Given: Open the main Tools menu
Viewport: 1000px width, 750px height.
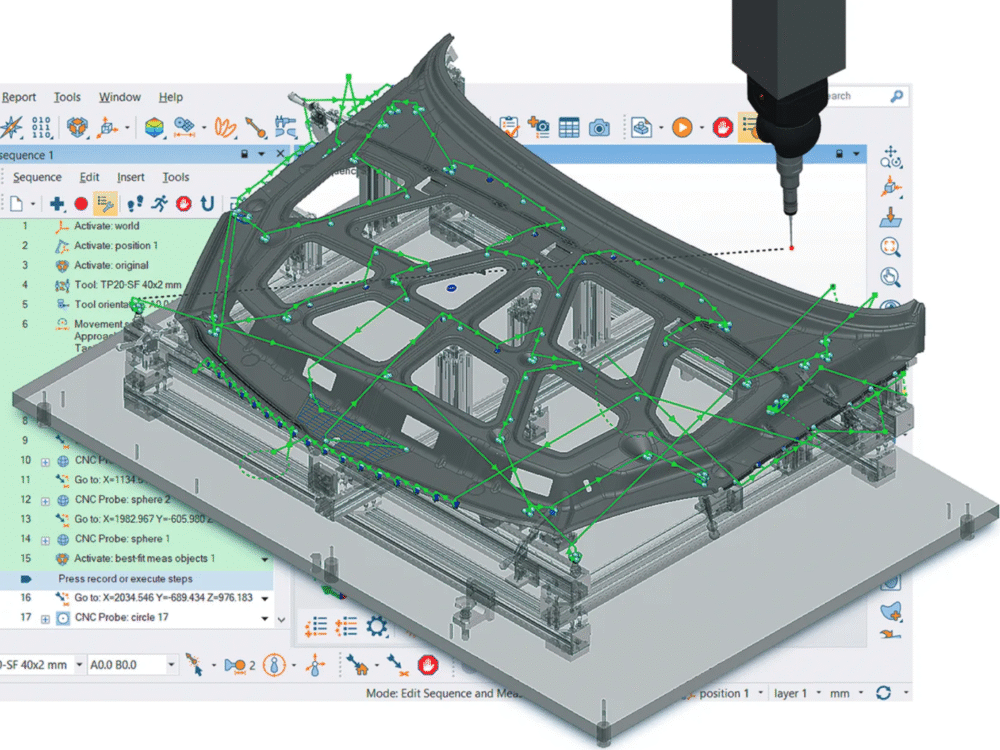Looking at the screenshot, I should pos(67,97).
